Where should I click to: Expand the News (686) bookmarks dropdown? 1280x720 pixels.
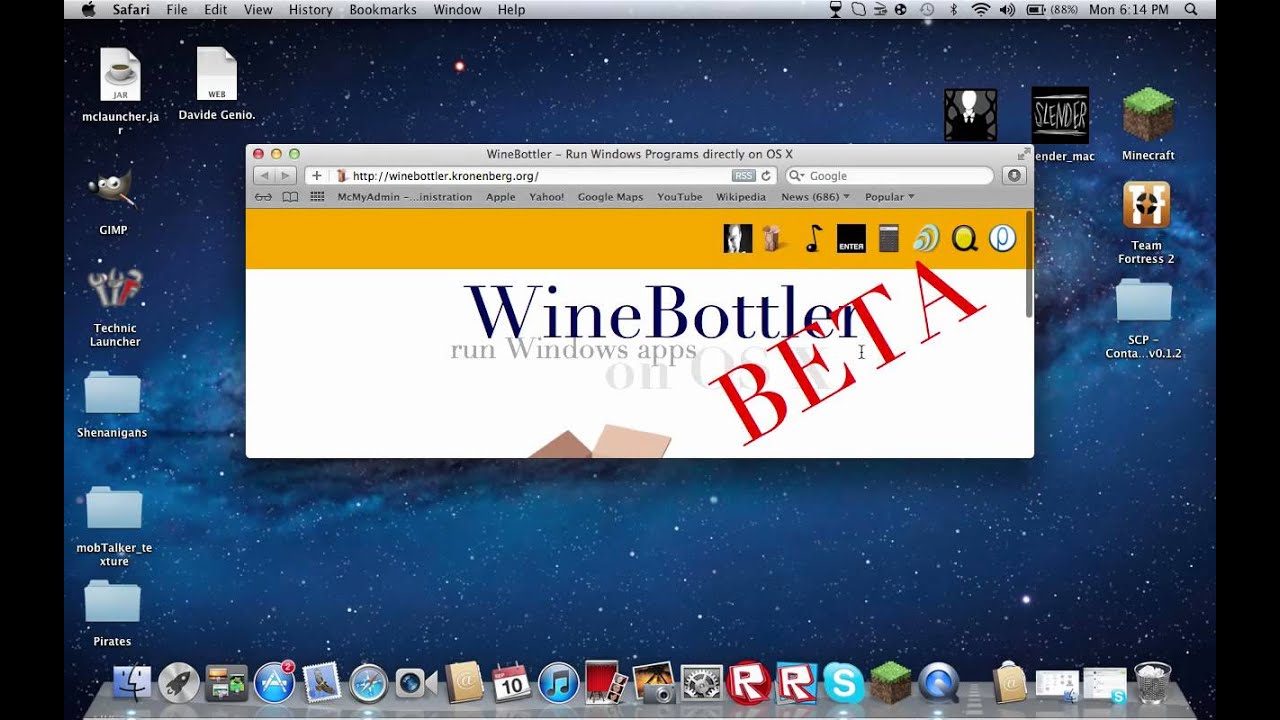tap(815, 197)
